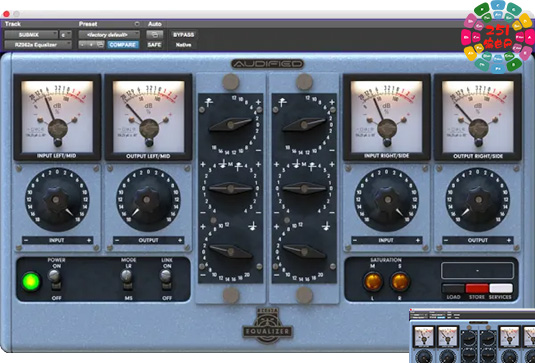Image resolution: width=535 pixels, height=363 pixels.
Task: Open the plugin automation enable icon
Action: click(x=155, y=34)
